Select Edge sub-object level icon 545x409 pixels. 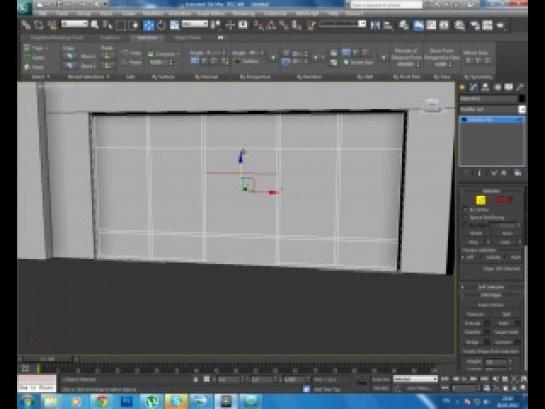tap(481, 200)
